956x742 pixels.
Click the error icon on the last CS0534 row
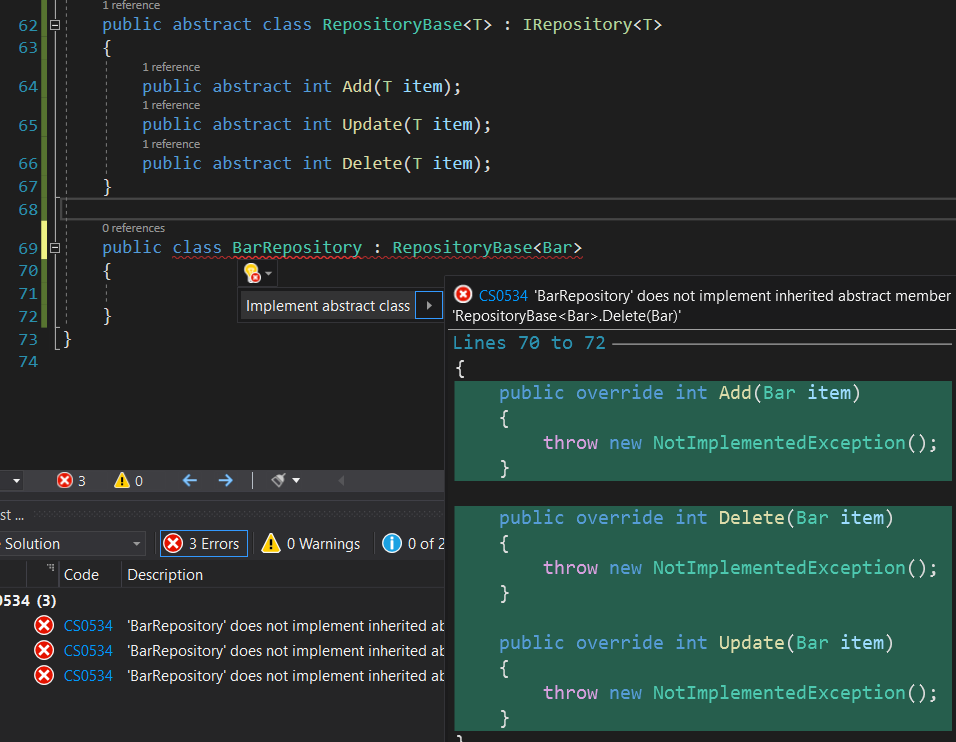pyautogui.click(x=44, y=676)
